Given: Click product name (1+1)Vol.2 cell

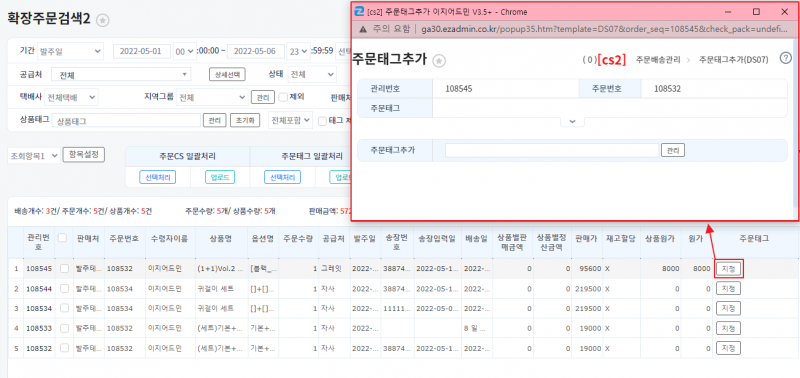Looking at the screenshot, I should [221, 268].
